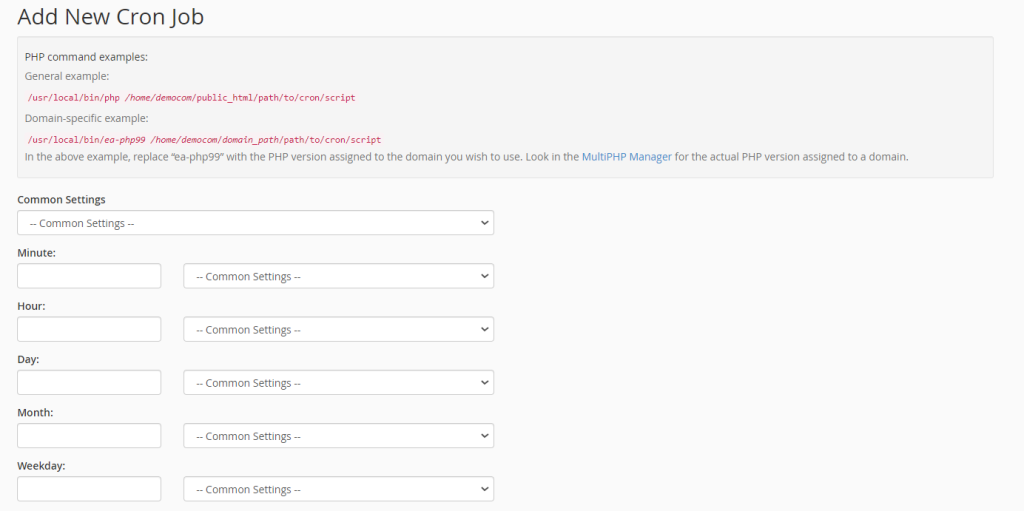Click the bold Common Settings label
The height and width of the screenshot is (511, 1024).
coord(61,200)
